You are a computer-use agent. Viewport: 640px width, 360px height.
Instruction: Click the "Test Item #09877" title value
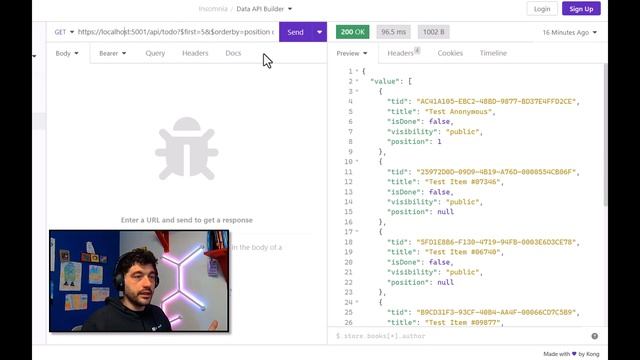pos(464,322)
